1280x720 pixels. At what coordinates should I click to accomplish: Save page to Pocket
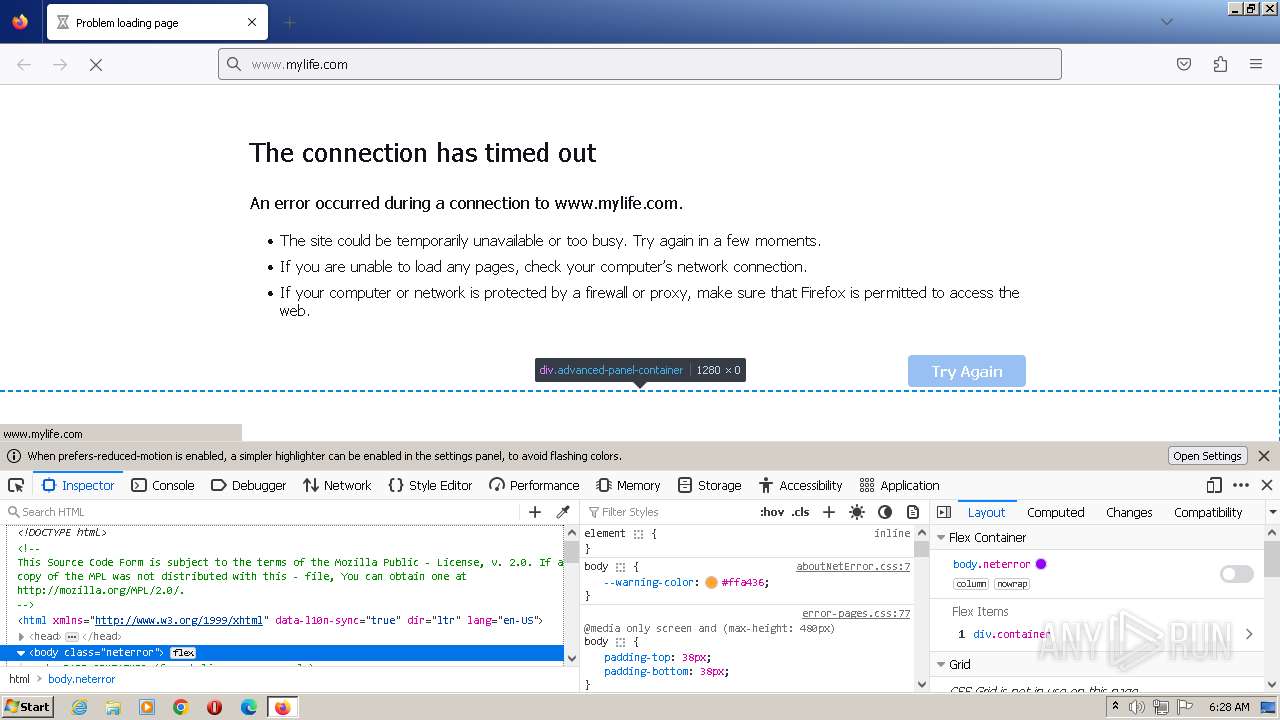coord(1184,64)
